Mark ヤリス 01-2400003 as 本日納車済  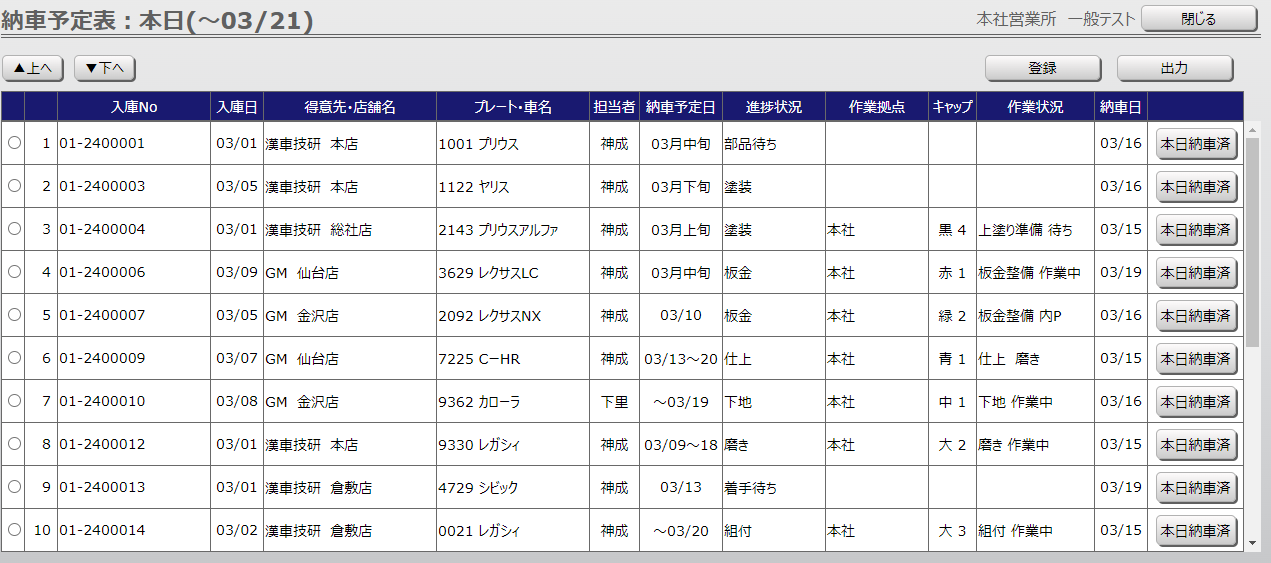[x=1196, y=187]
